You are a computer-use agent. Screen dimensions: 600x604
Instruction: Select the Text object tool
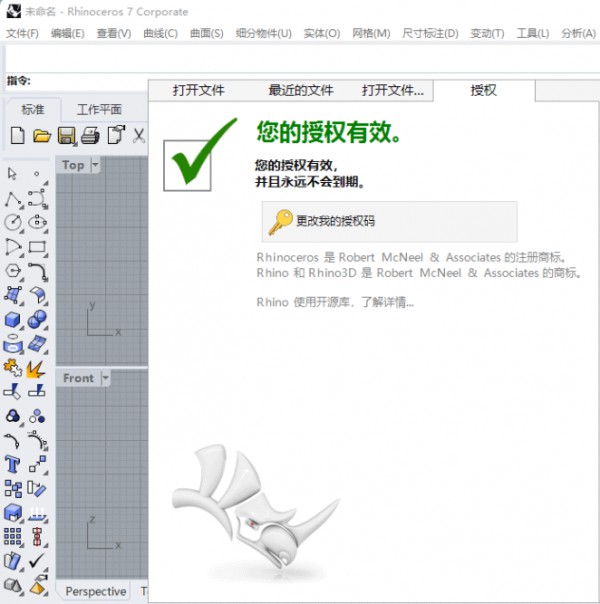click(12, 465)
